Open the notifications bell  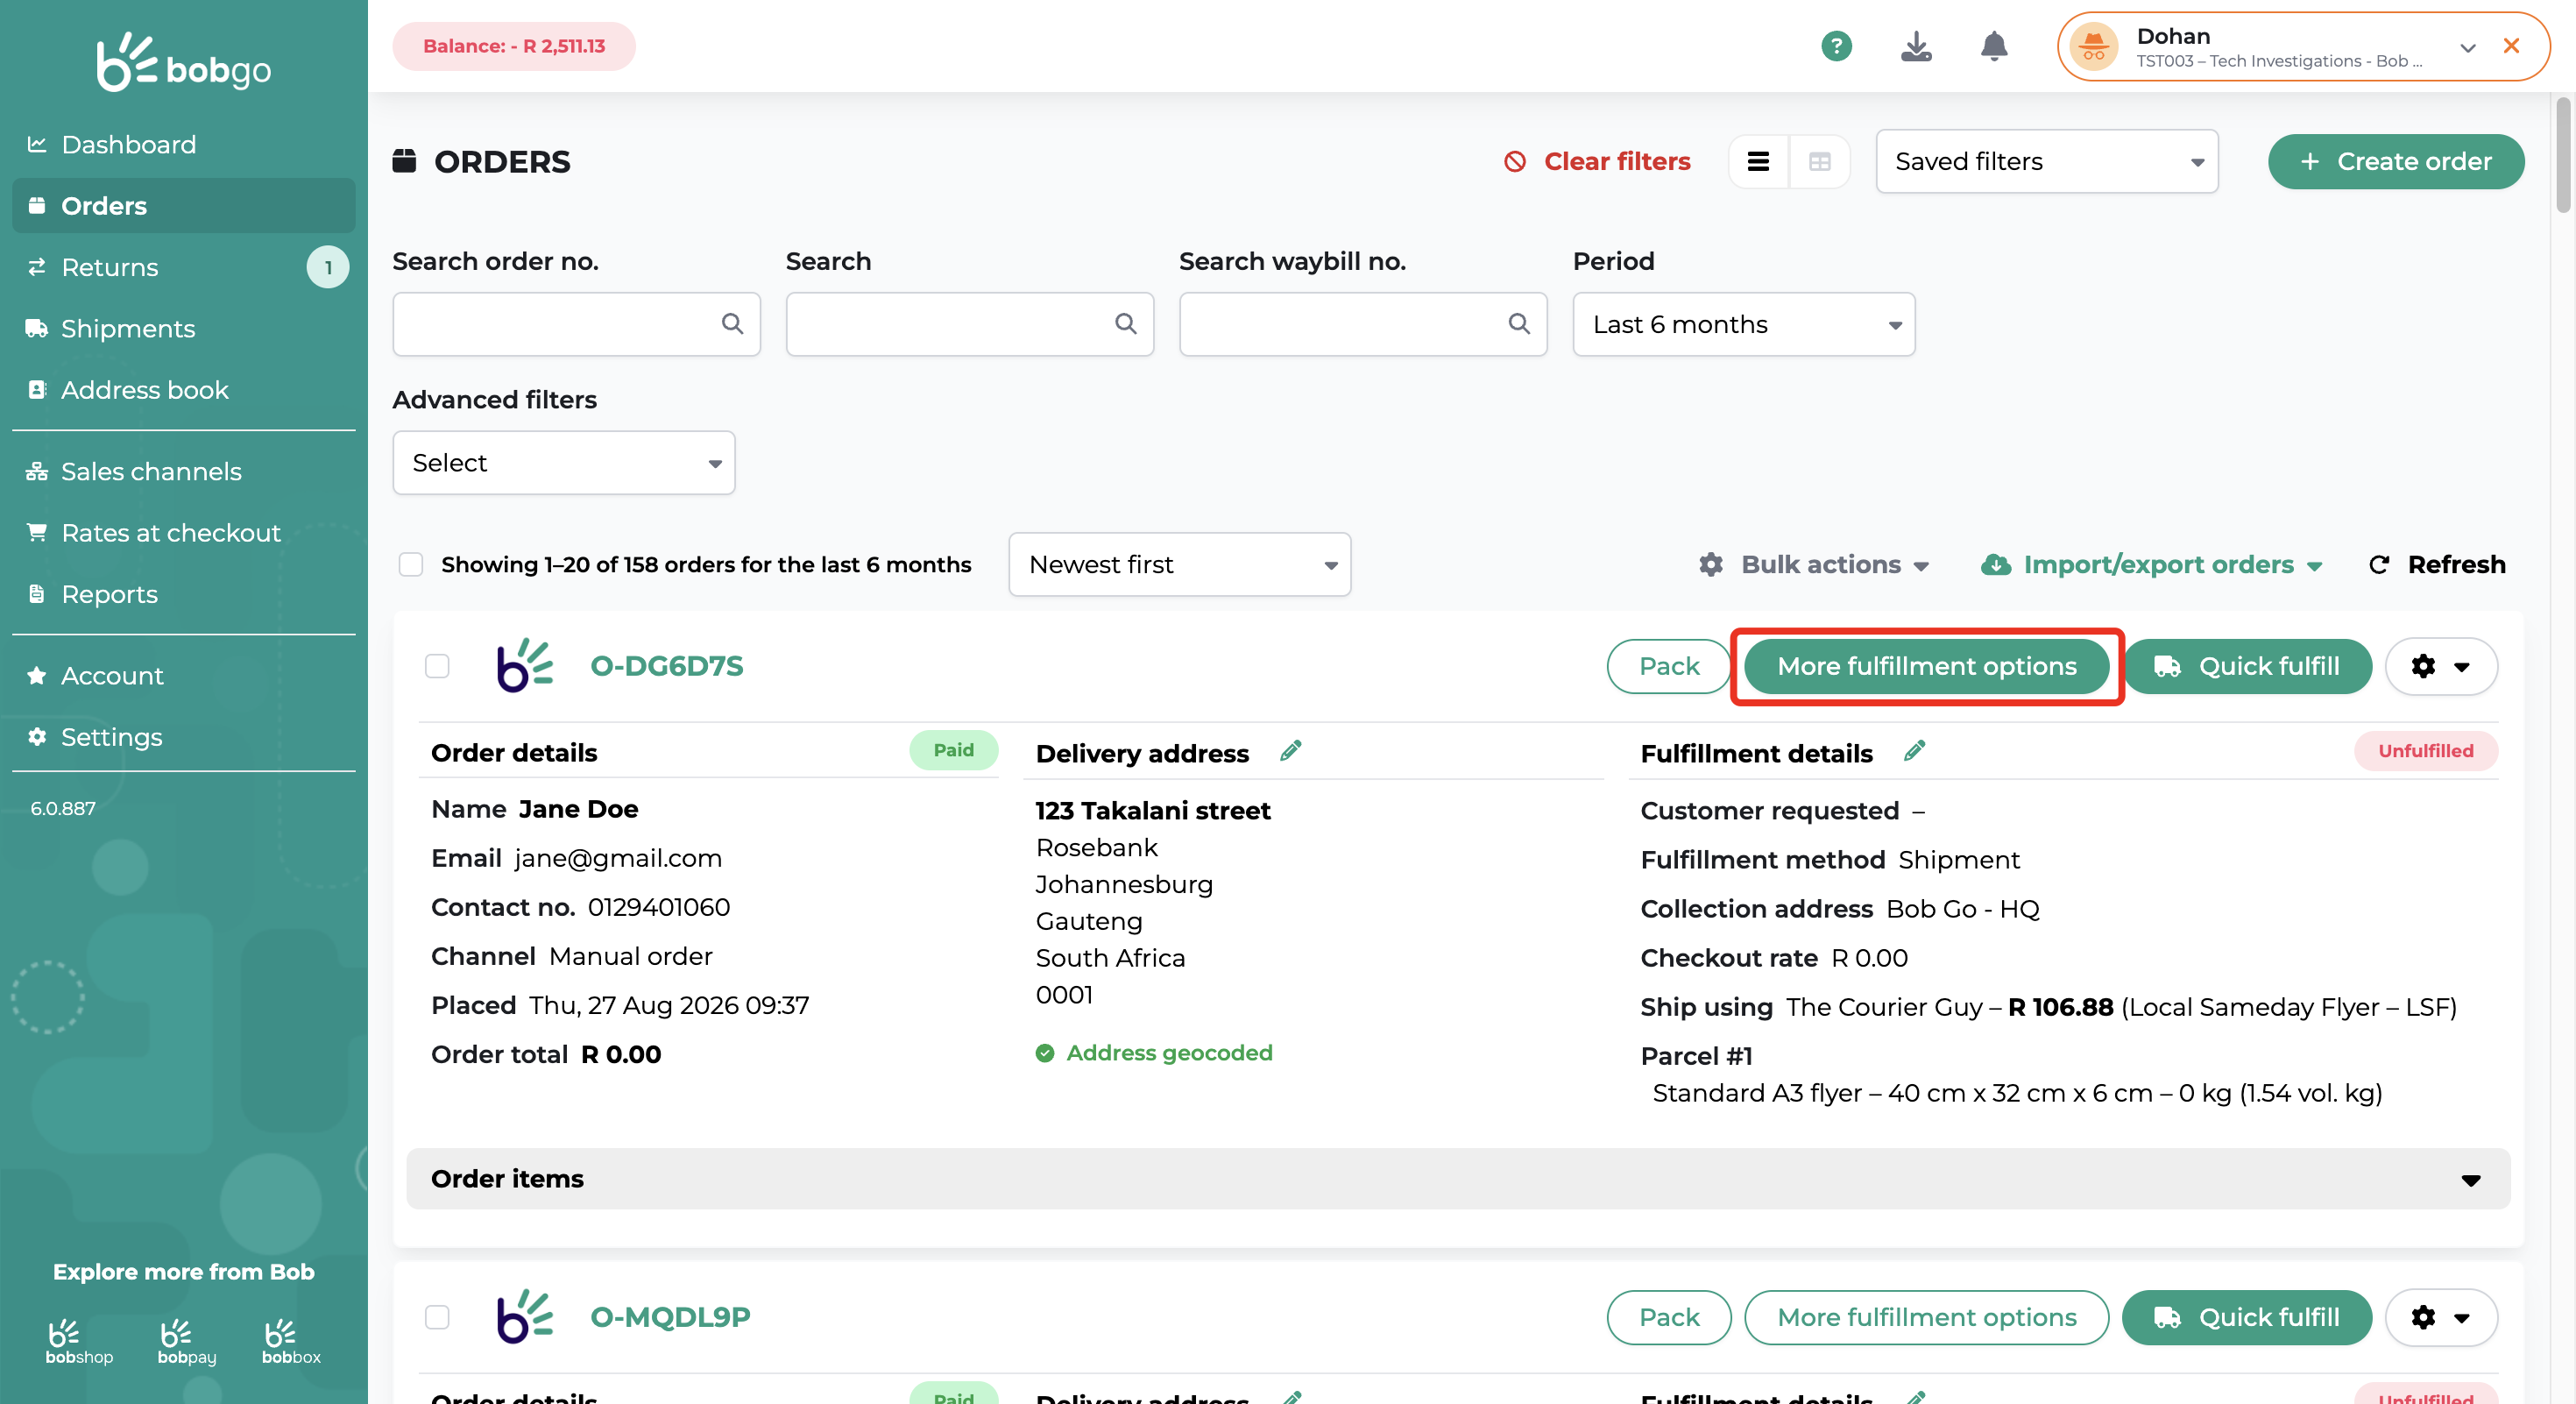pos(1994,46)
